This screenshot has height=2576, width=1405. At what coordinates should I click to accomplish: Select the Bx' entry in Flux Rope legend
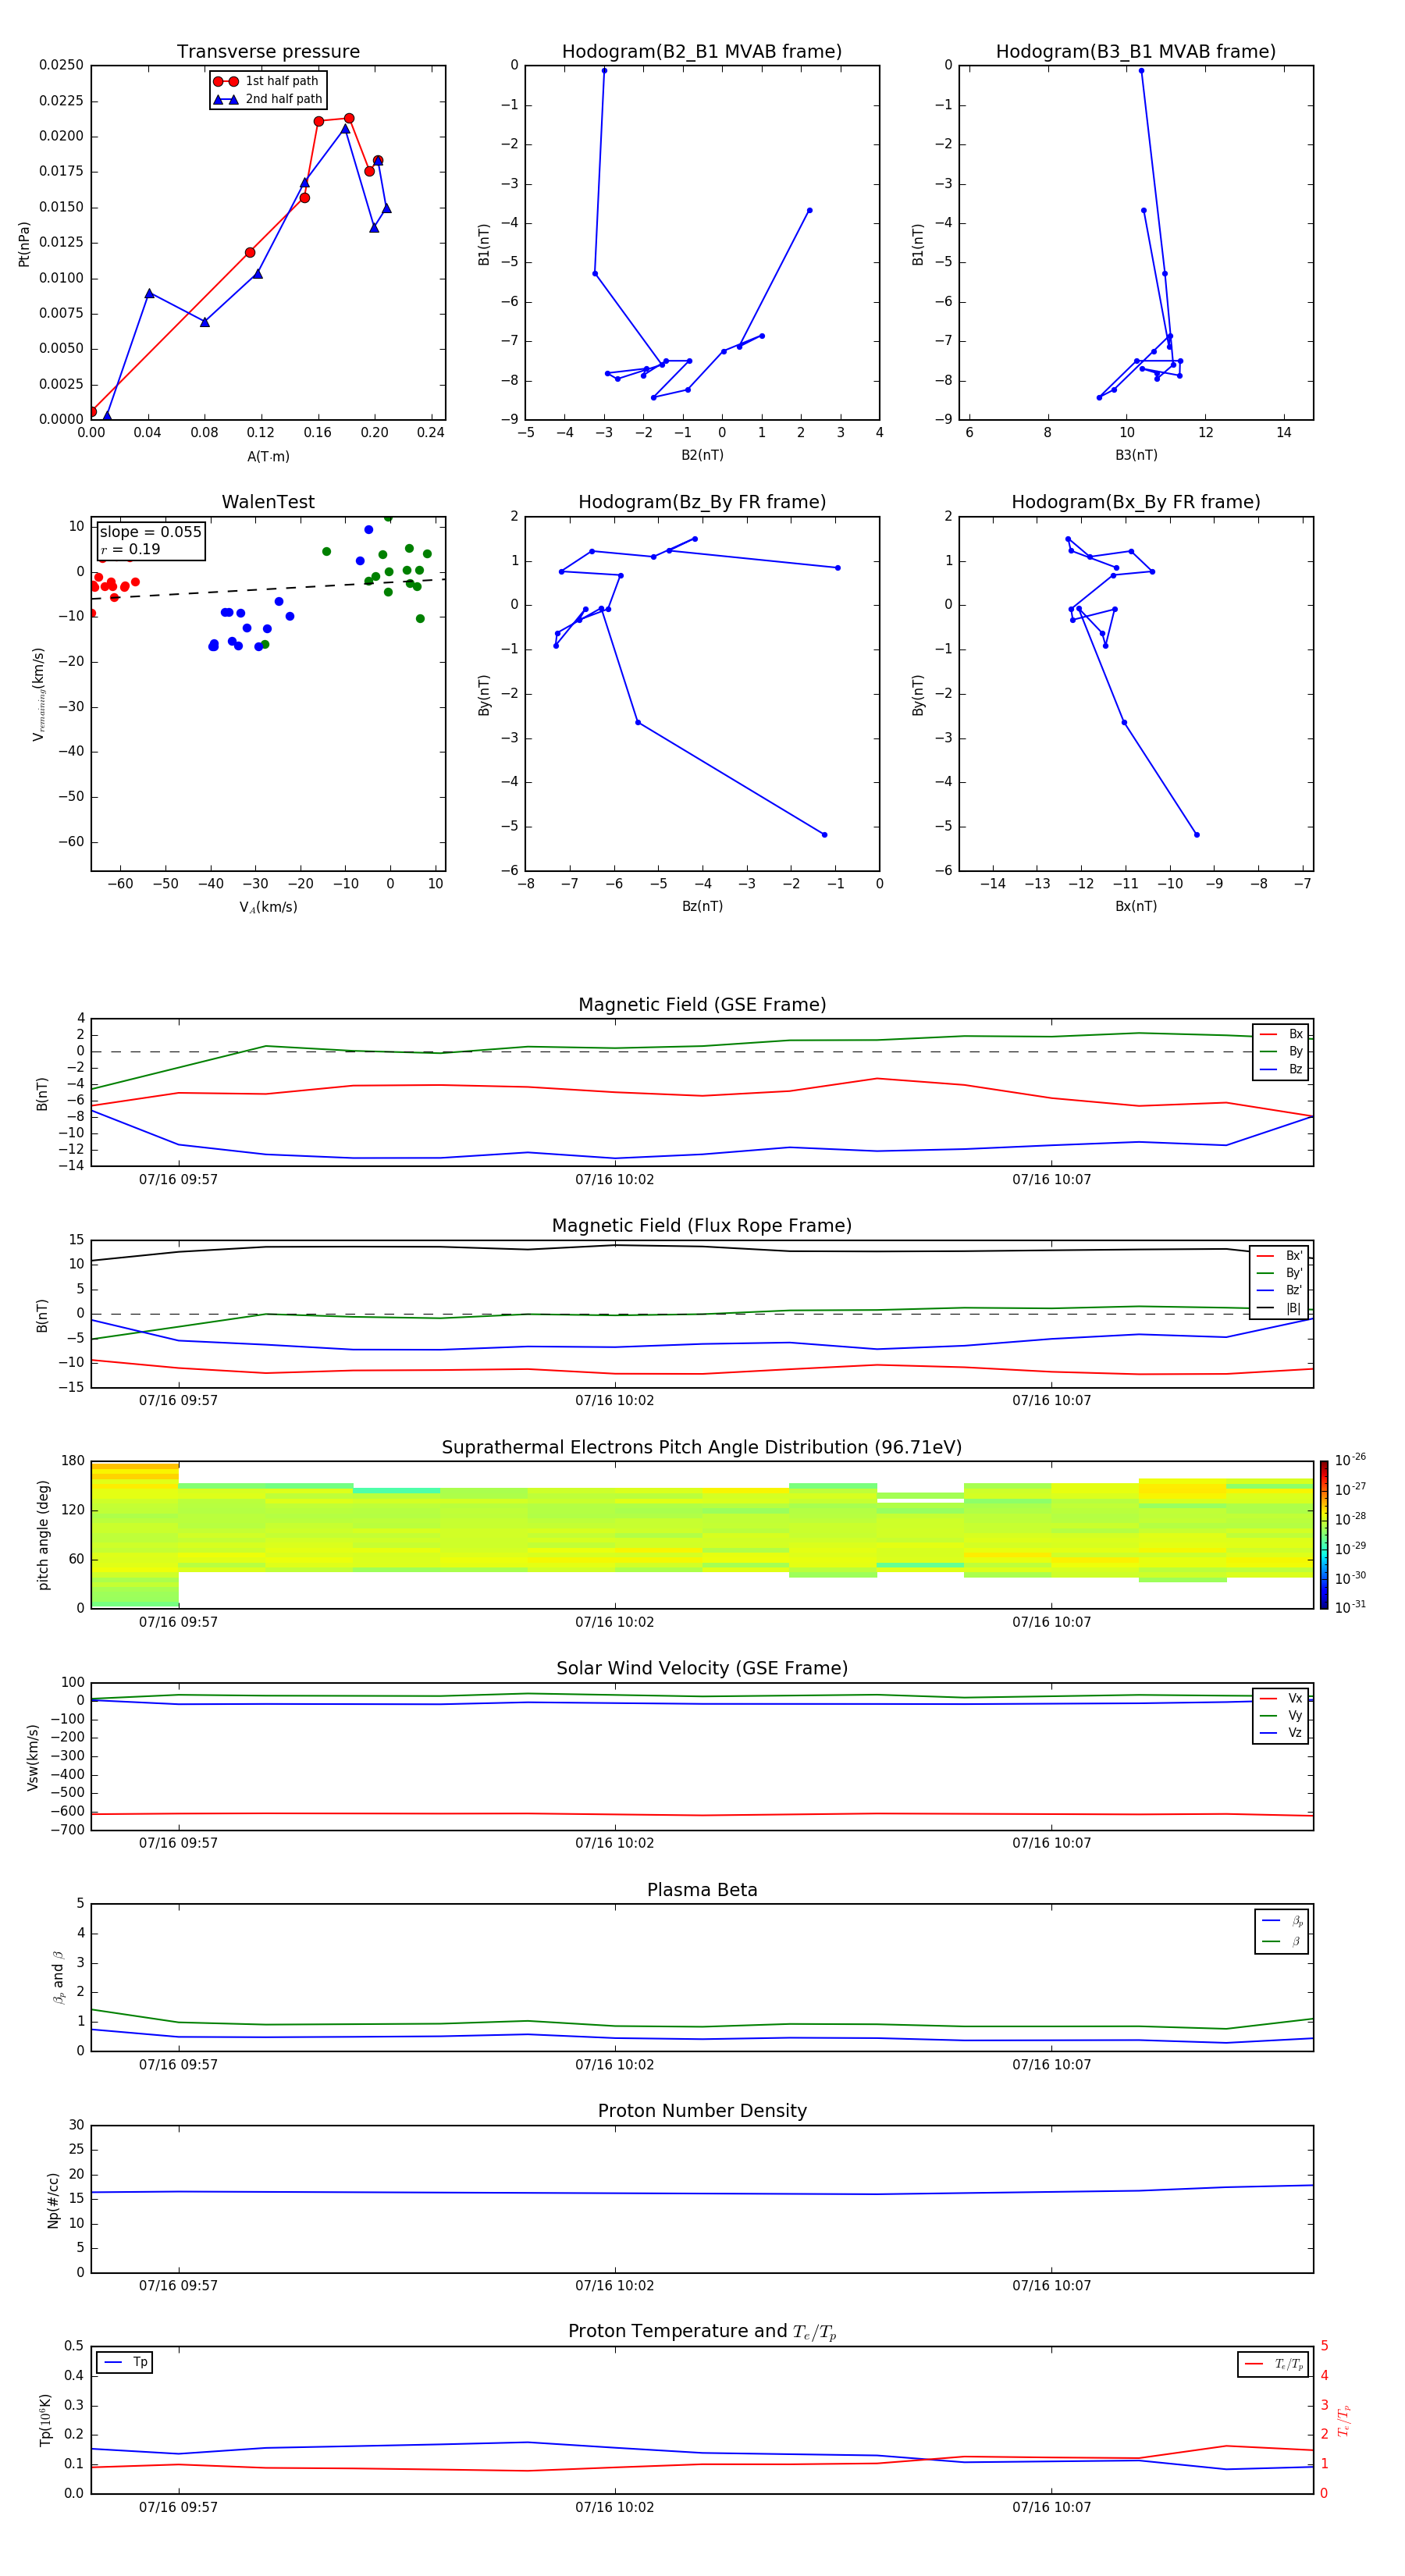(1280, 1256)
